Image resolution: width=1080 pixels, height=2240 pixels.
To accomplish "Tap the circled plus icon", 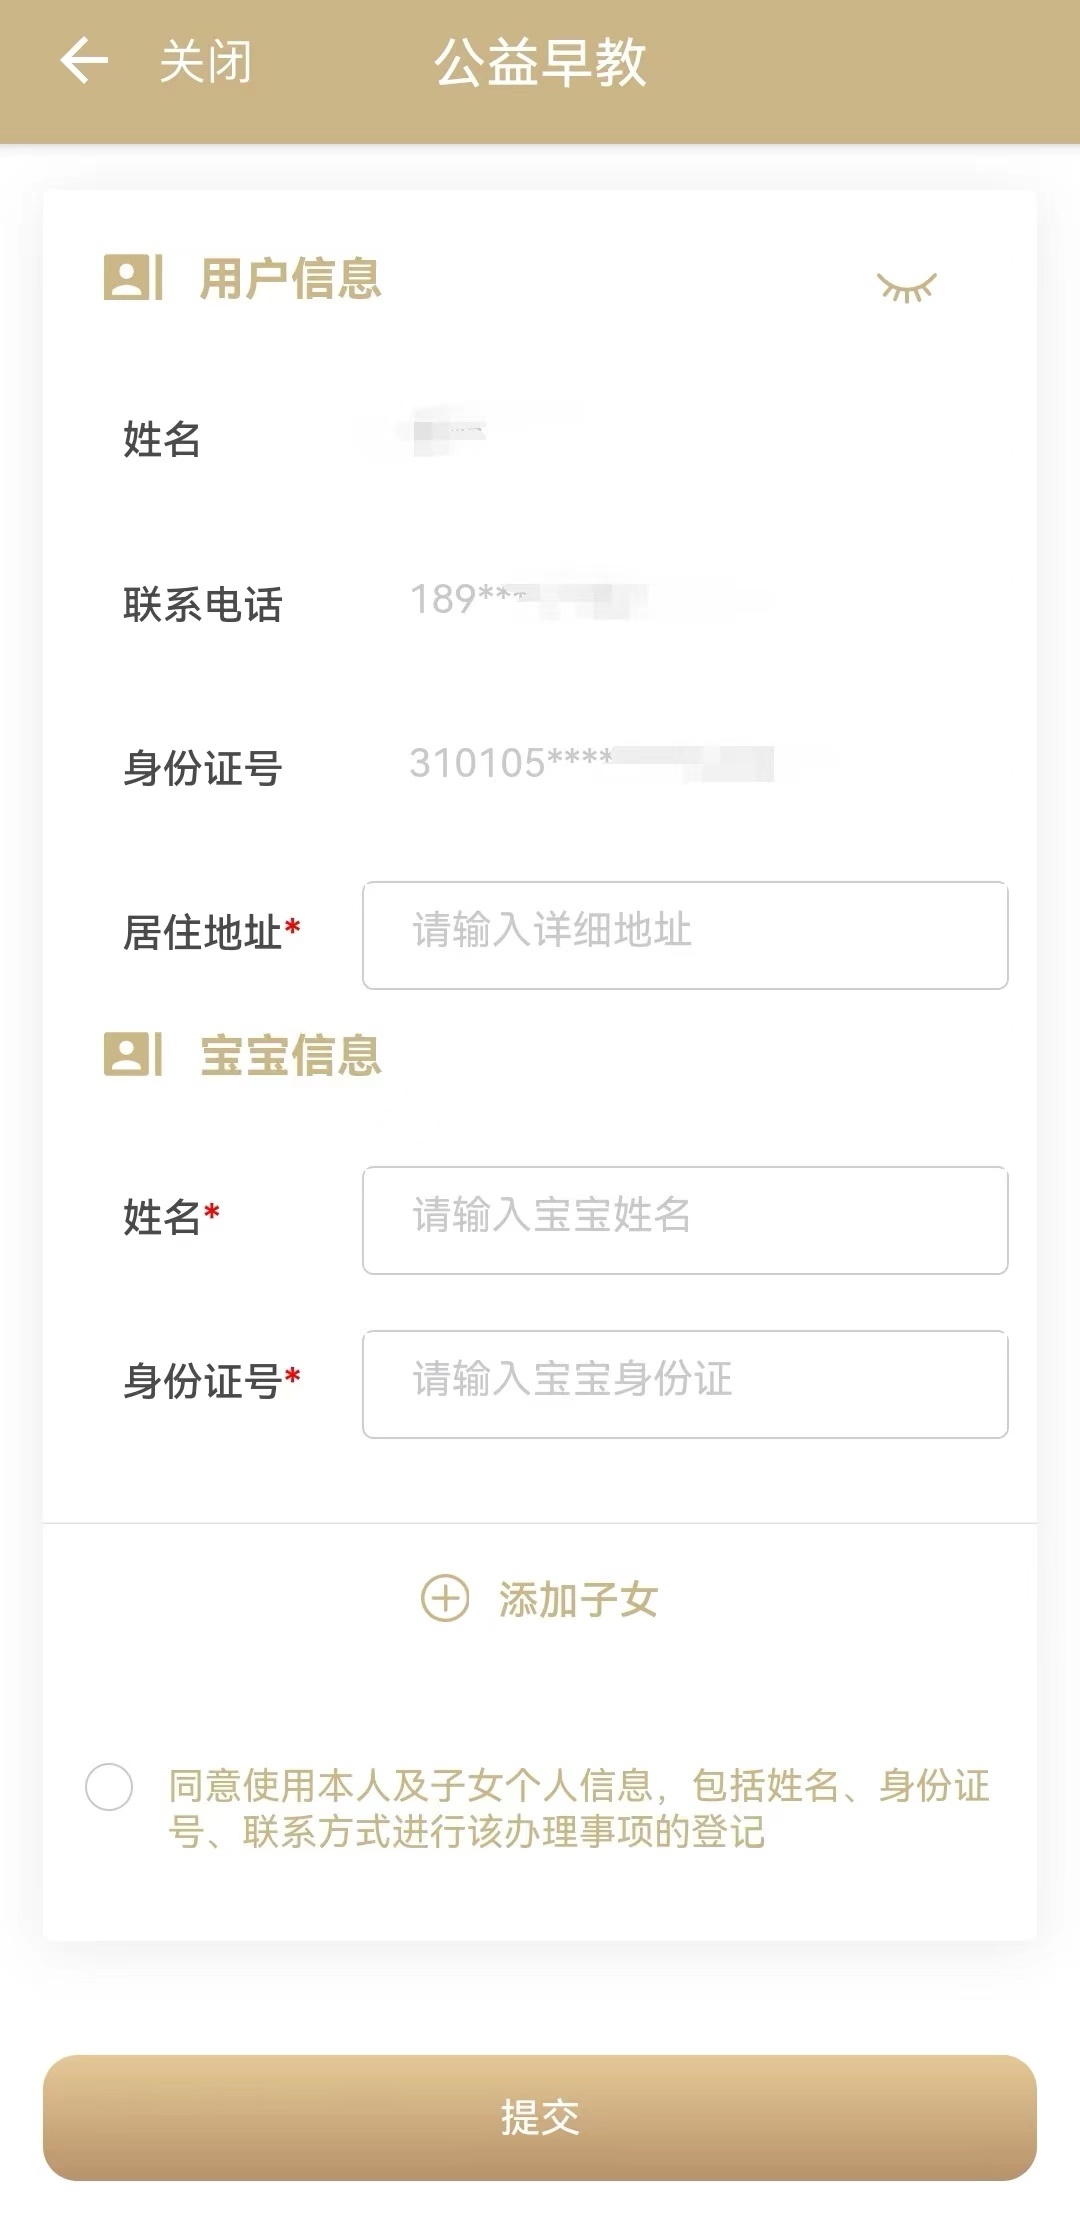I will tap(445, 1598).
